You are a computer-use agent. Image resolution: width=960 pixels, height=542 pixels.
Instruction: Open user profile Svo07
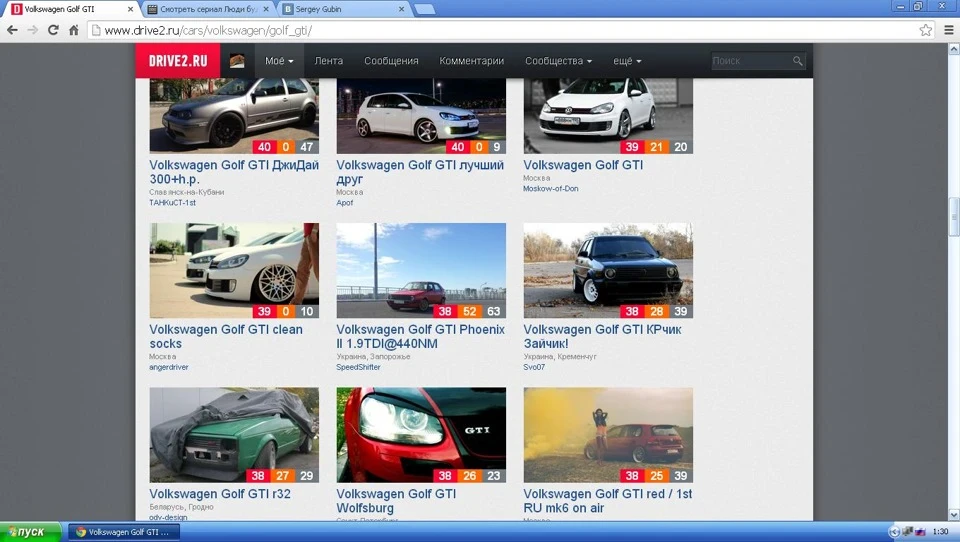tap(534, 367)
